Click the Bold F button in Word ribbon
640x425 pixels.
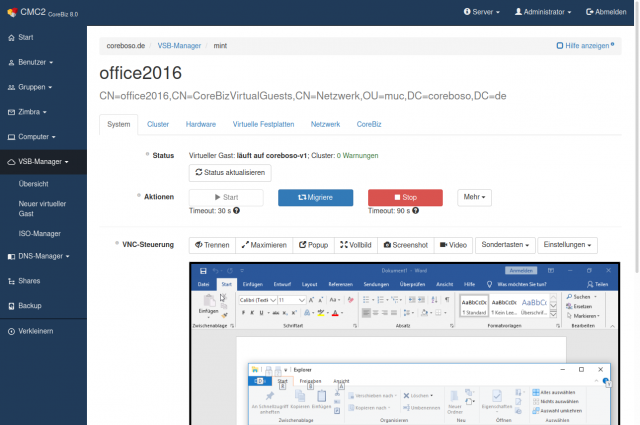pyautogui.click(x=243, y=313)
